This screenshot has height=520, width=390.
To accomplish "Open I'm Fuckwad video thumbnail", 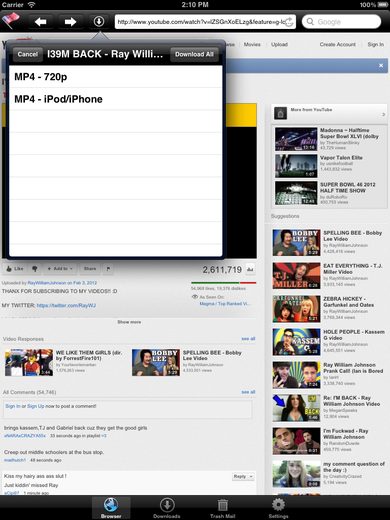I will point(296,441).
